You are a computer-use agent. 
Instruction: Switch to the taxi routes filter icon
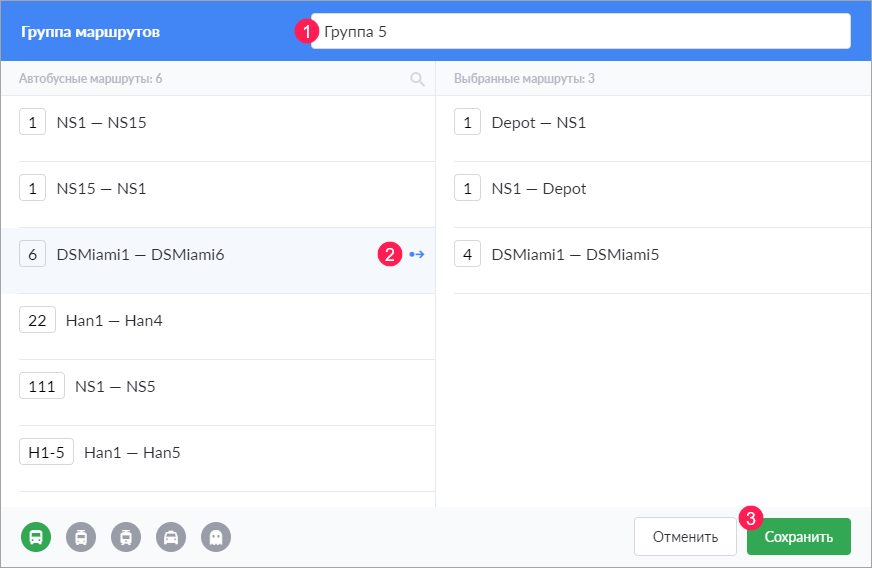171,537
